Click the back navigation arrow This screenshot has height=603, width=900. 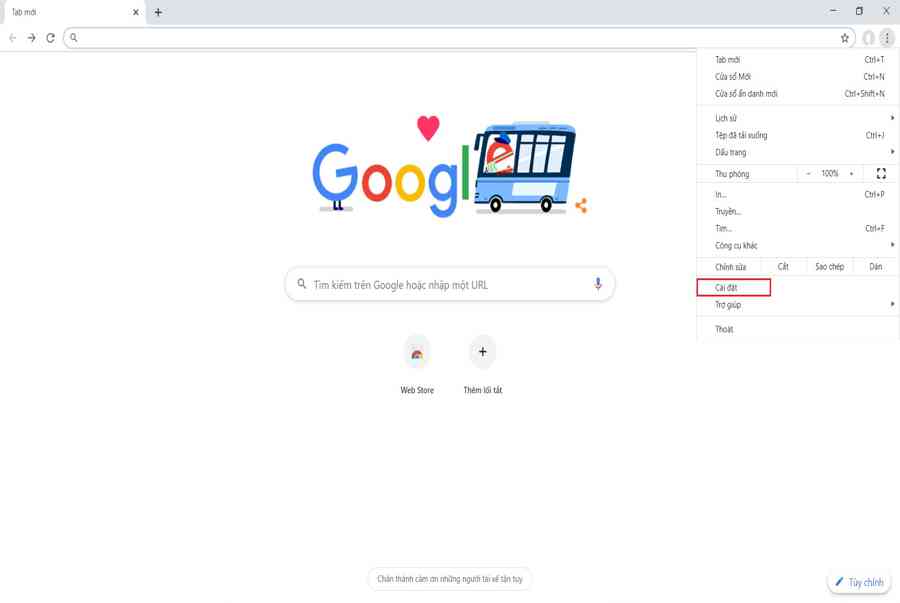(x=13, y=38)
